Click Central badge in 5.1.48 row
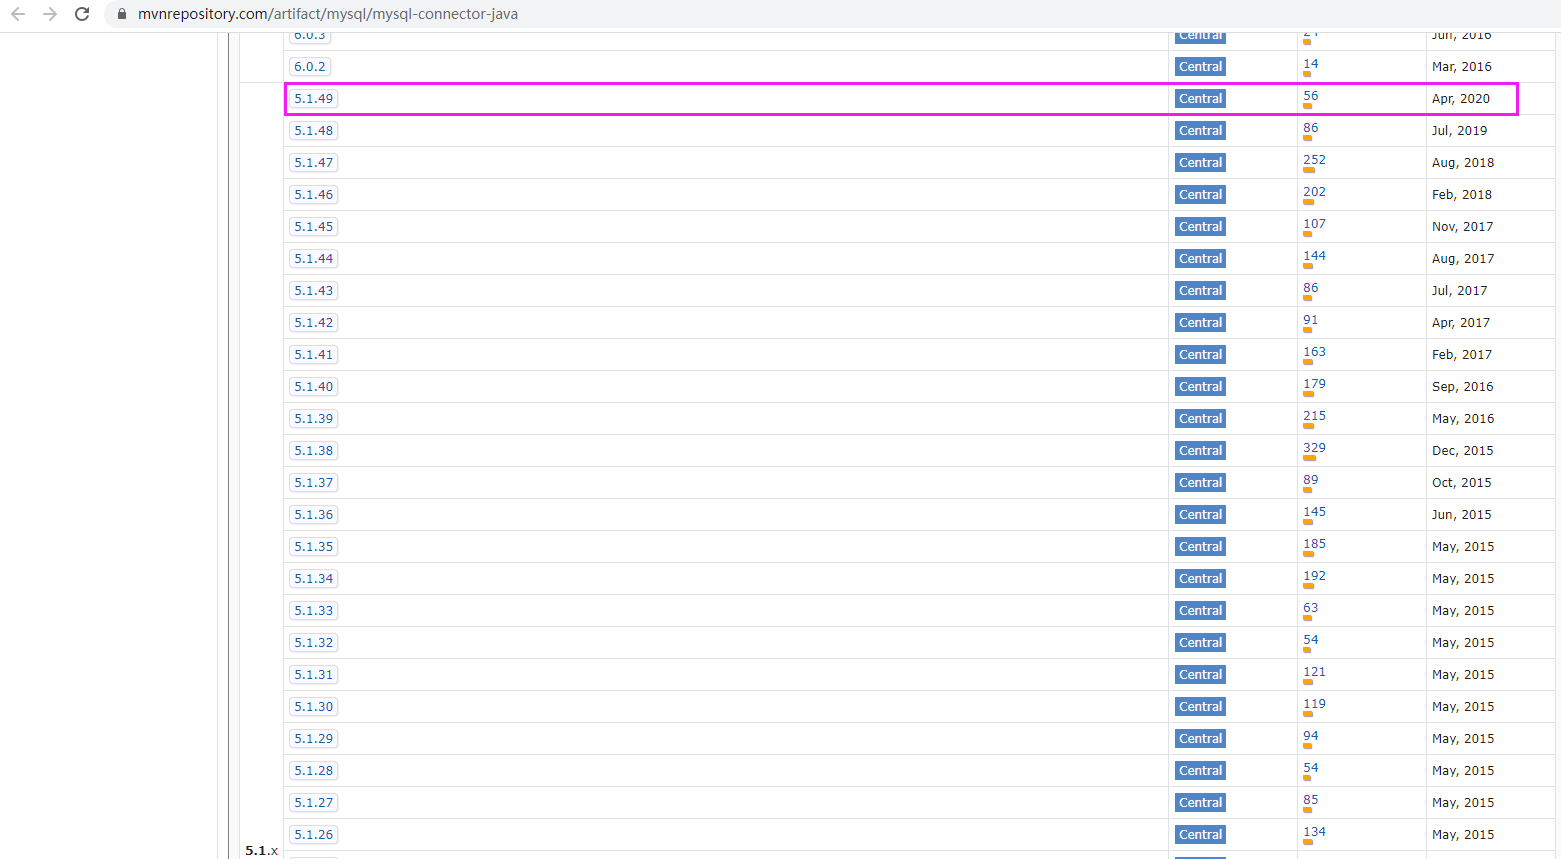Screen dimensions: 1561x859 click(1200, 131)
